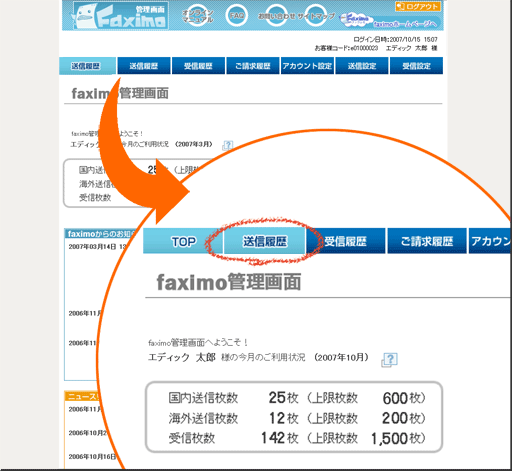Open the オンラインマニュアル circle link

pyautogui.click(x=198, y=16)
